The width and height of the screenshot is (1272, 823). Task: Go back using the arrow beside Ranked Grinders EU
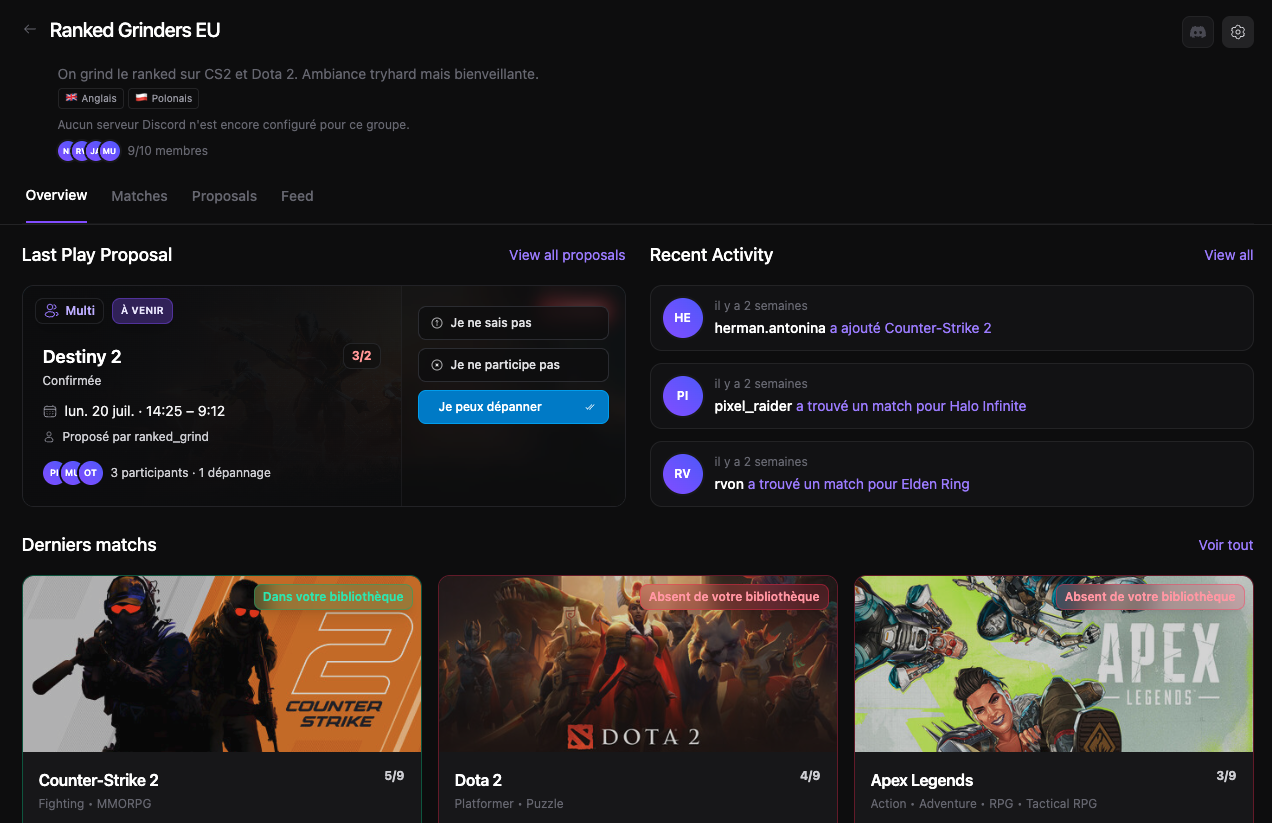[x=30, y=30]
